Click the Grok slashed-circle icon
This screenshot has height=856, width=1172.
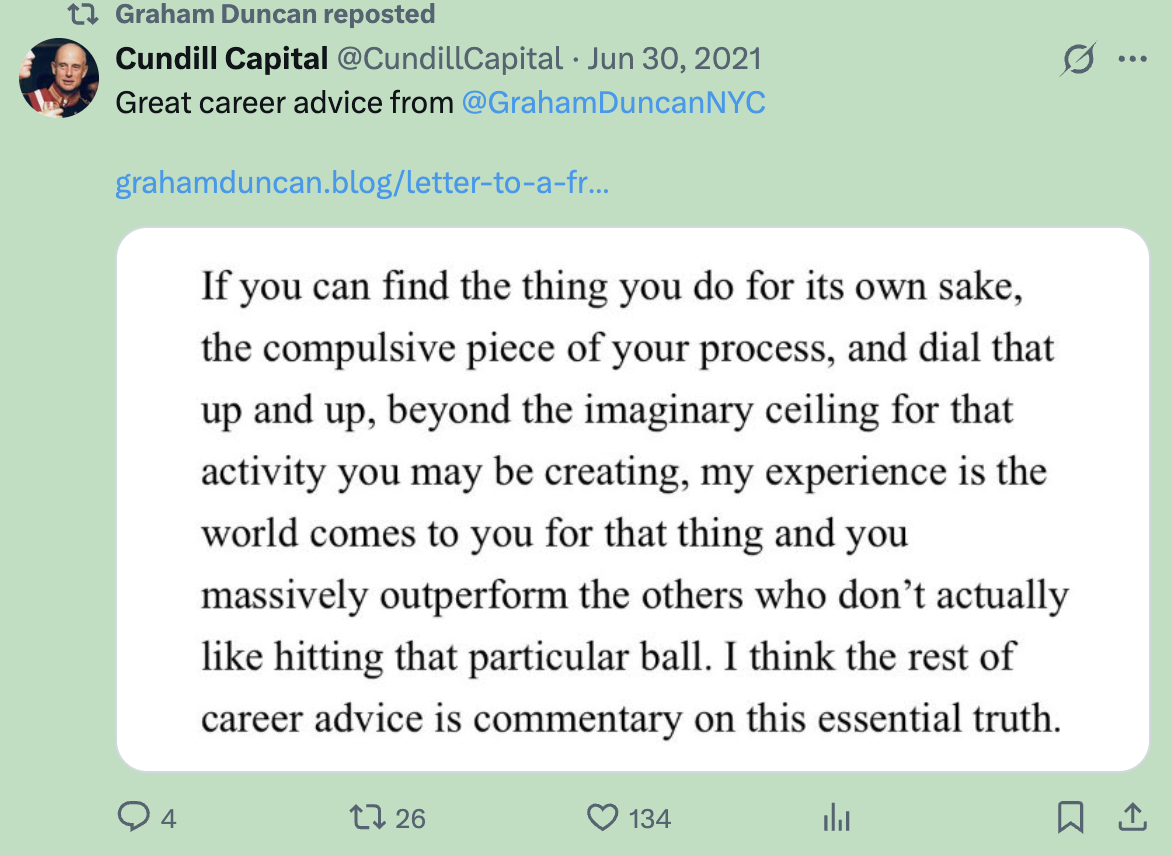pyautogui.click(x=1078, y=59)
